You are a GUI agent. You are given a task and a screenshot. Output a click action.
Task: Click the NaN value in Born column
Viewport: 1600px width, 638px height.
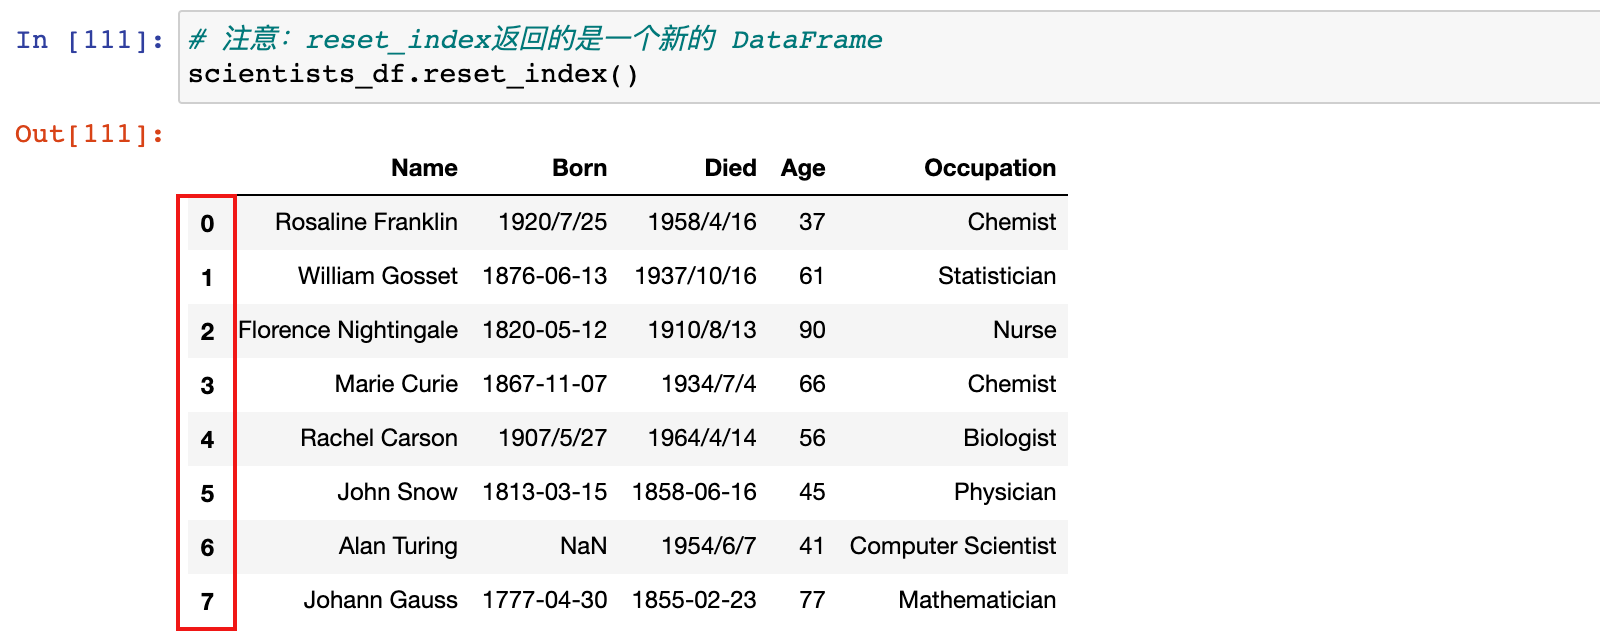[583, 546]
